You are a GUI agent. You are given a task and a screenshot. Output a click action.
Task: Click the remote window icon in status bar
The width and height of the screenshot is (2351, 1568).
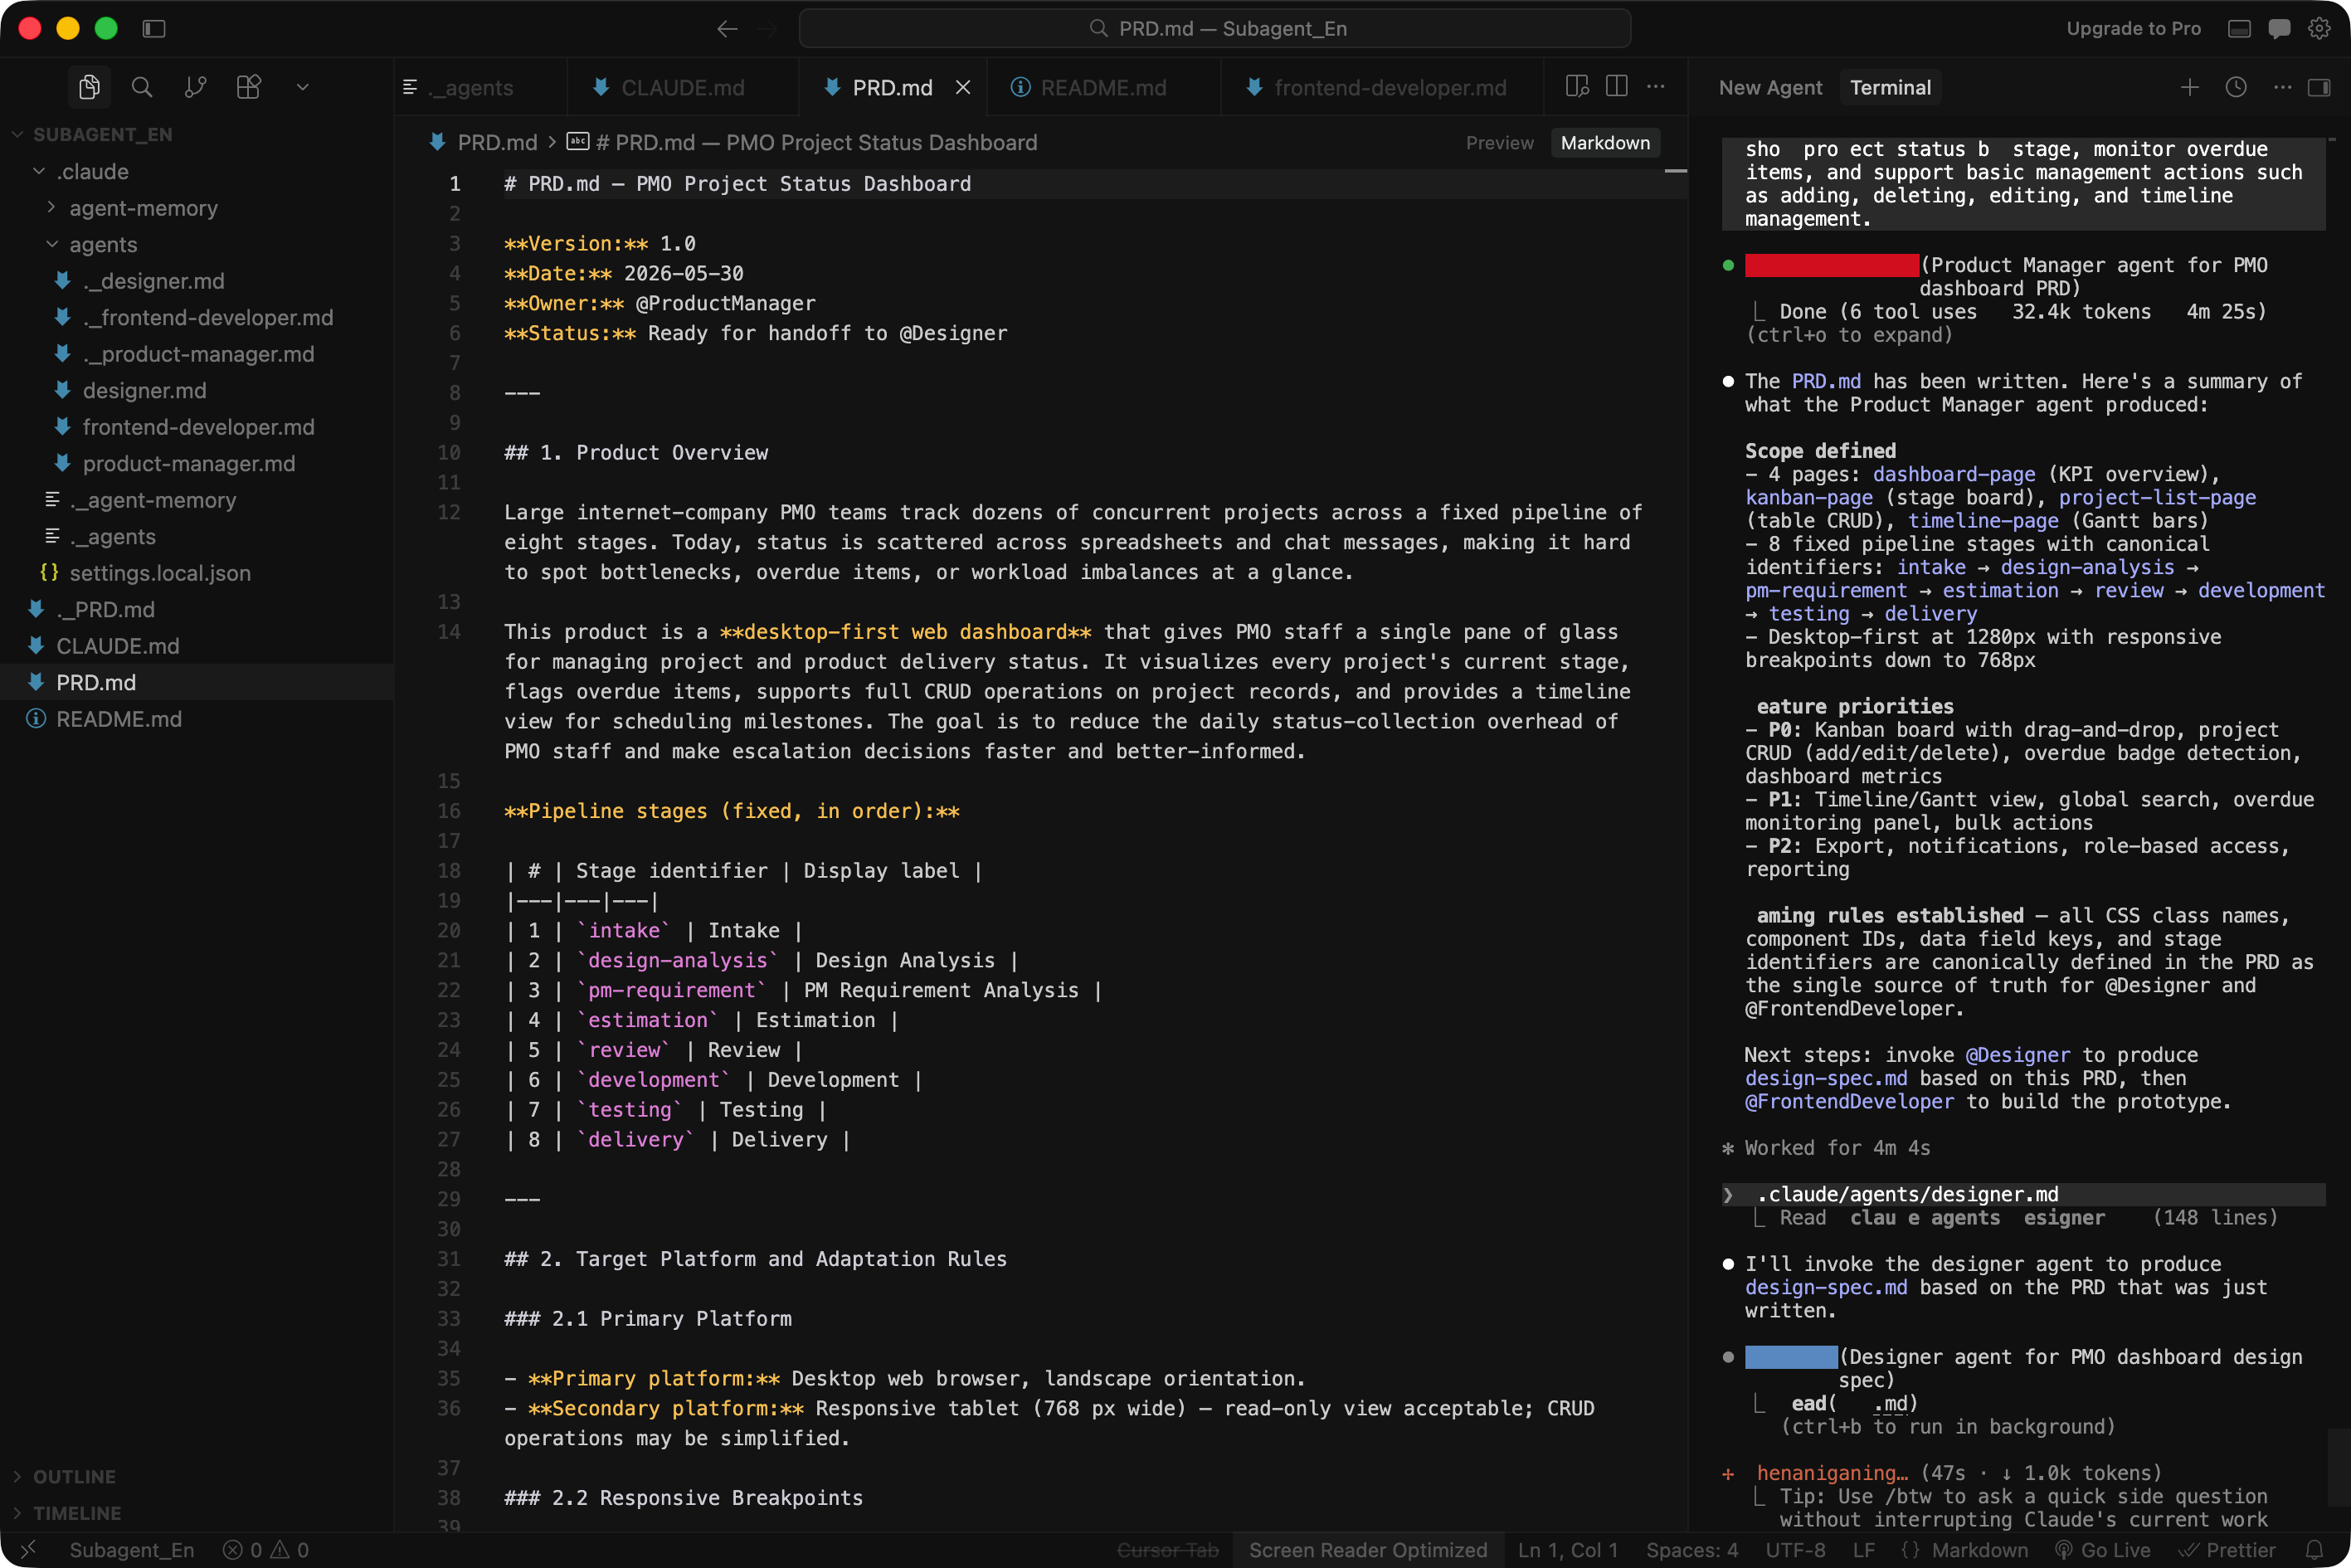coord(28,1549)
